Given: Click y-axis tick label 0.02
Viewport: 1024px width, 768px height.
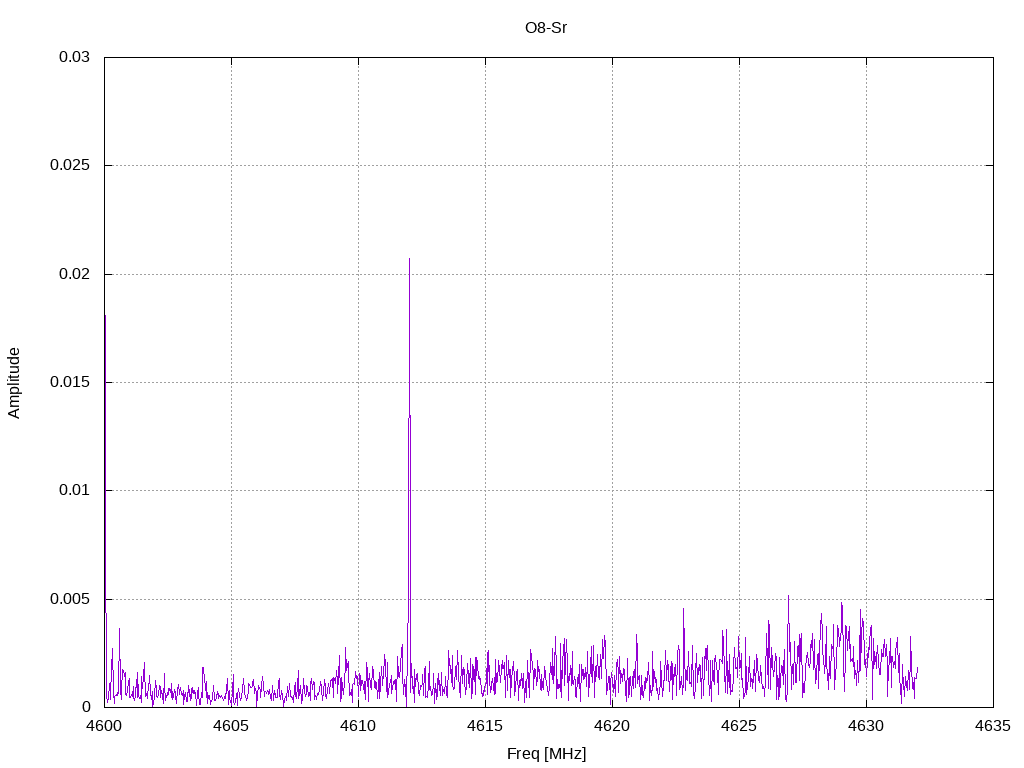Looking at the screenshot, I should (x=74, y=274).
